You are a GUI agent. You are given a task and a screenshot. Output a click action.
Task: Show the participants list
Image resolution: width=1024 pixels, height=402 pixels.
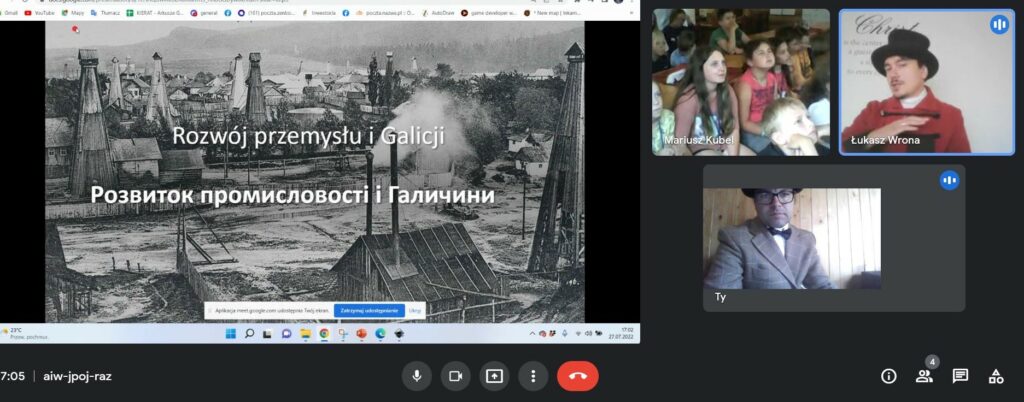point(924,376)
